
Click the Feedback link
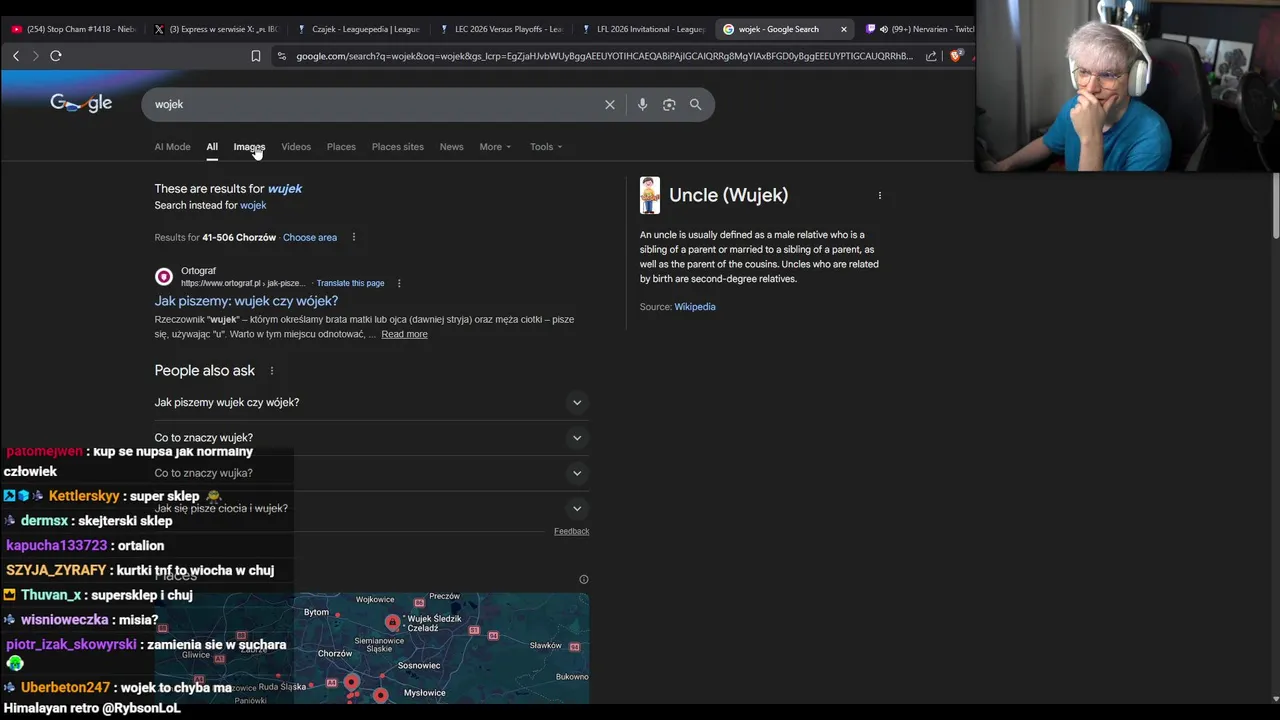pyautogui.click(x=571, y=531)
